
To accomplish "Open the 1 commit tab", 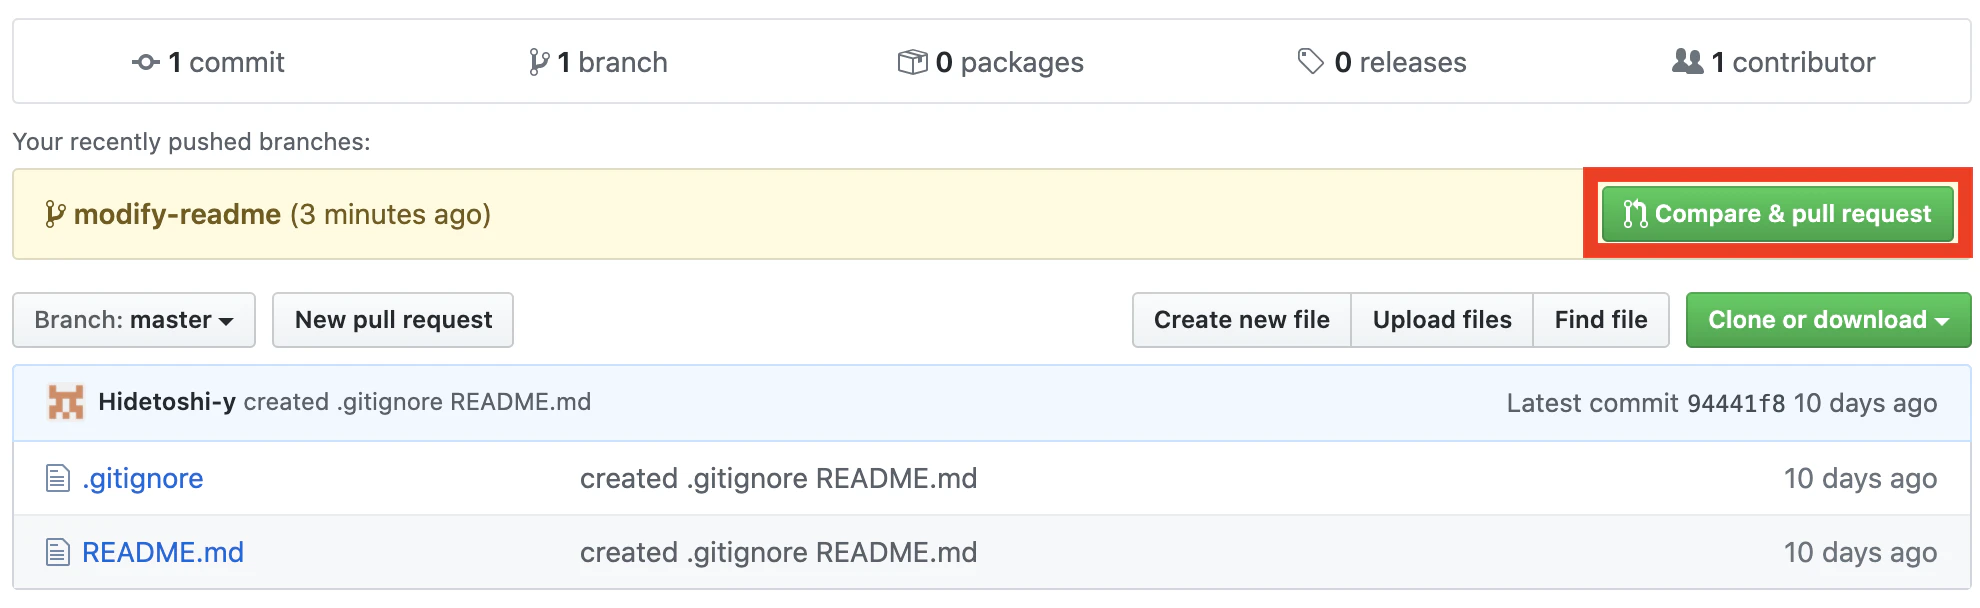I will point(208,62).
